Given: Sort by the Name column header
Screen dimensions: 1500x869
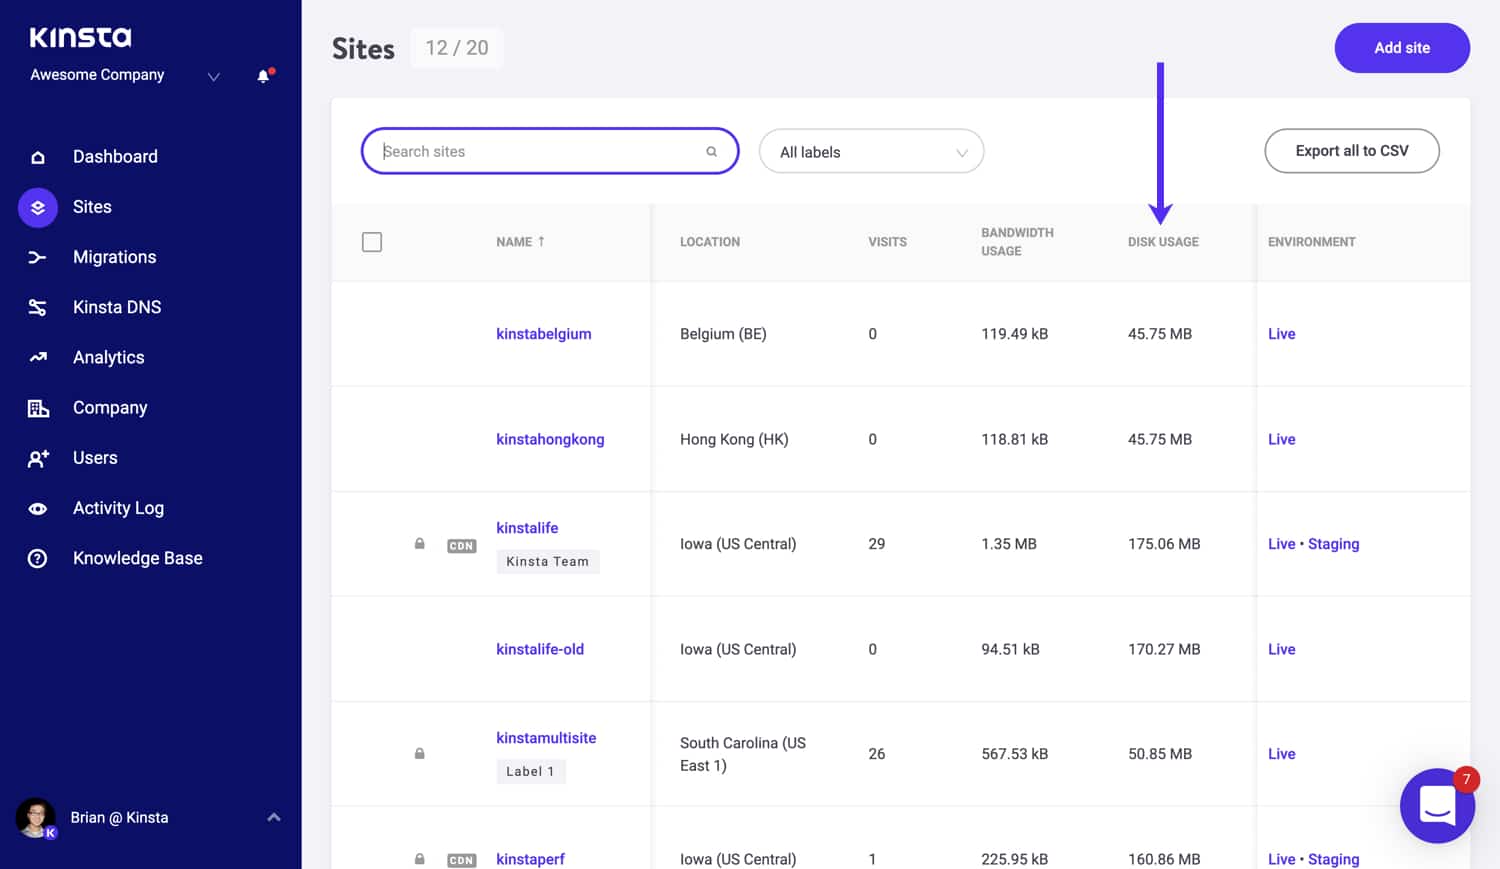Looking at the screenshot, I should click(x=519, y=241).
